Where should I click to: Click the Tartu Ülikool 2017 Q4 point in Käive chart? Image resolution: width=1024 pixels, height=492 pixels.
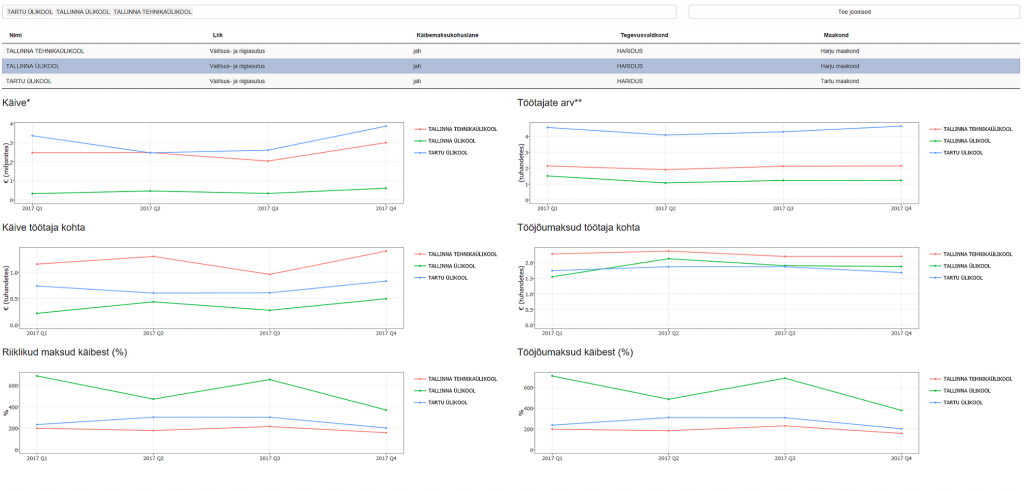click(385, 126)
